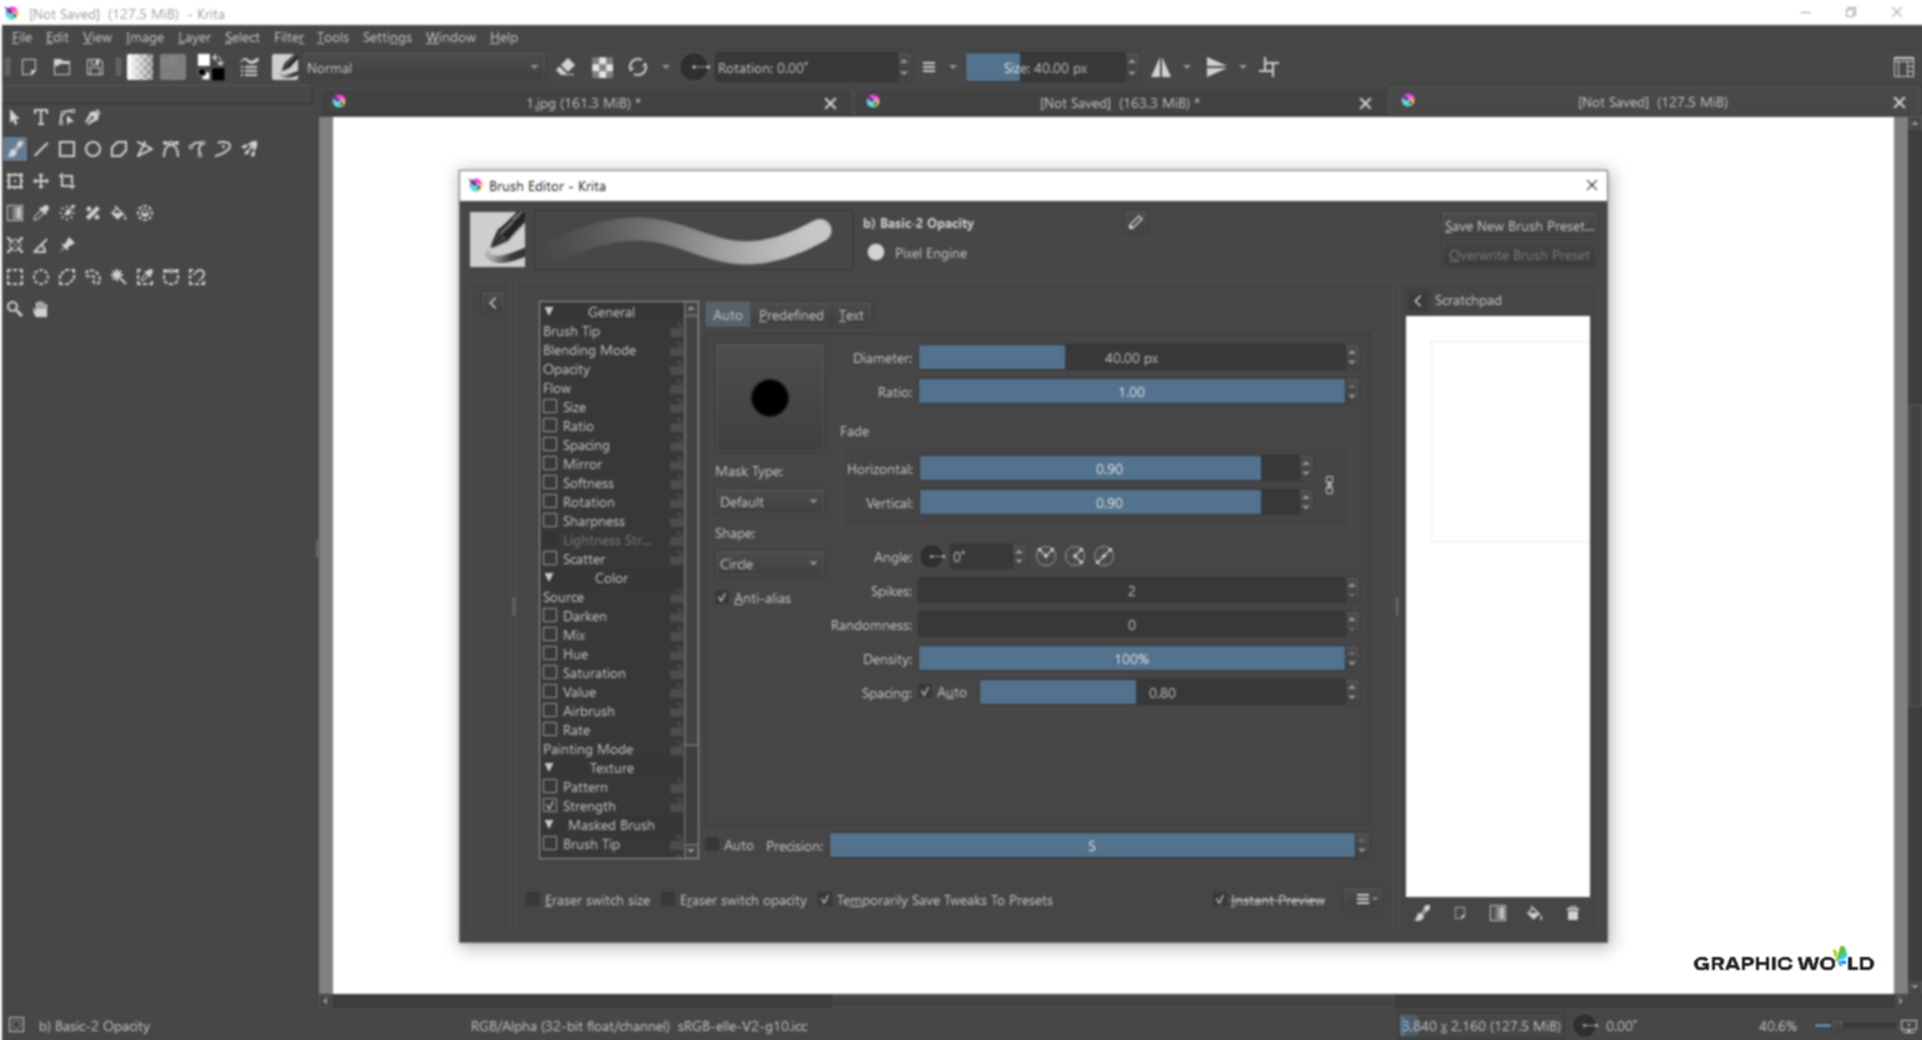Viewport: 1922px width, 1040px height.
Task: Enable the Airbrush checkbox
Action: coord(550,711)
